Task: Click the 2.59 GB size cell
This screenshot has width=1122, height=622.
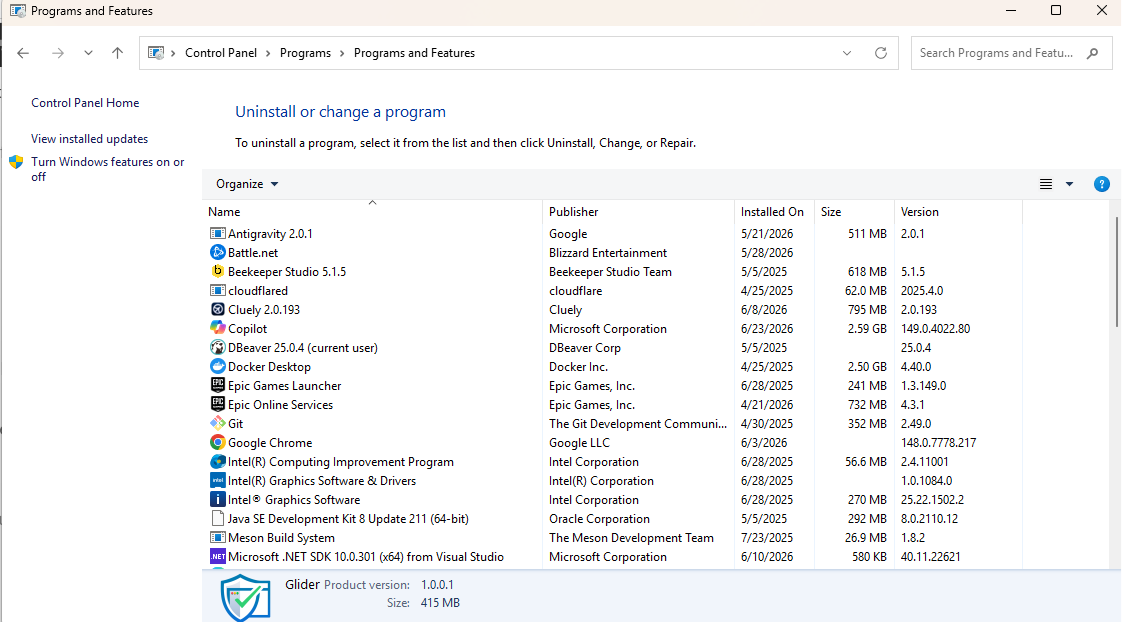Action: 867,329
